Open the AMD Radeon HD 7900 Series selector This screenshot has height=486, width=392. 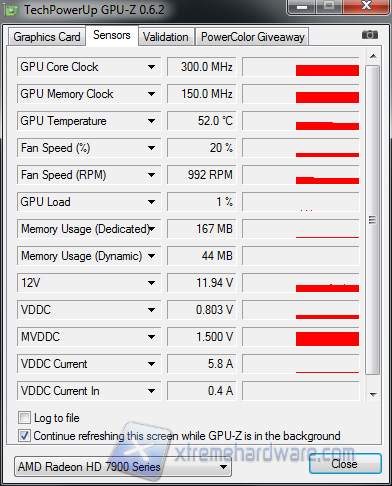pos(123,467)
